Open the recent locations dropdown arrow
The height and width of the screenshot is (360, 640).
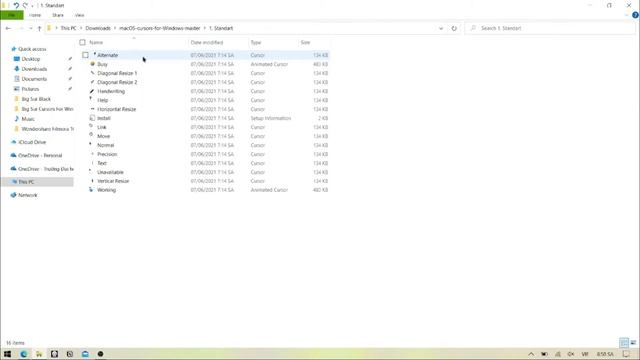coord(31,28)
